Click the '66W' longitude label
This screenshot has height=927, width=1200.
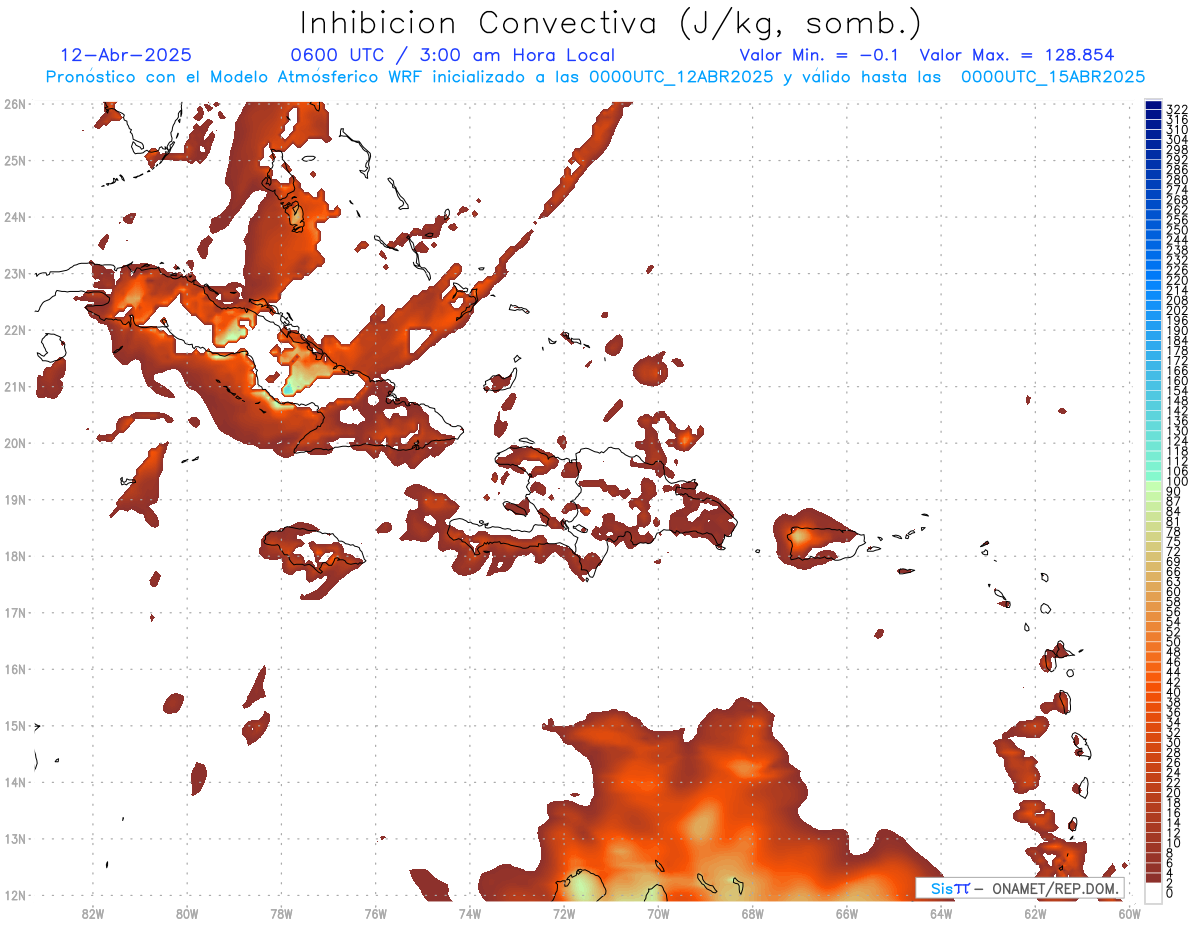pos(847,913)
